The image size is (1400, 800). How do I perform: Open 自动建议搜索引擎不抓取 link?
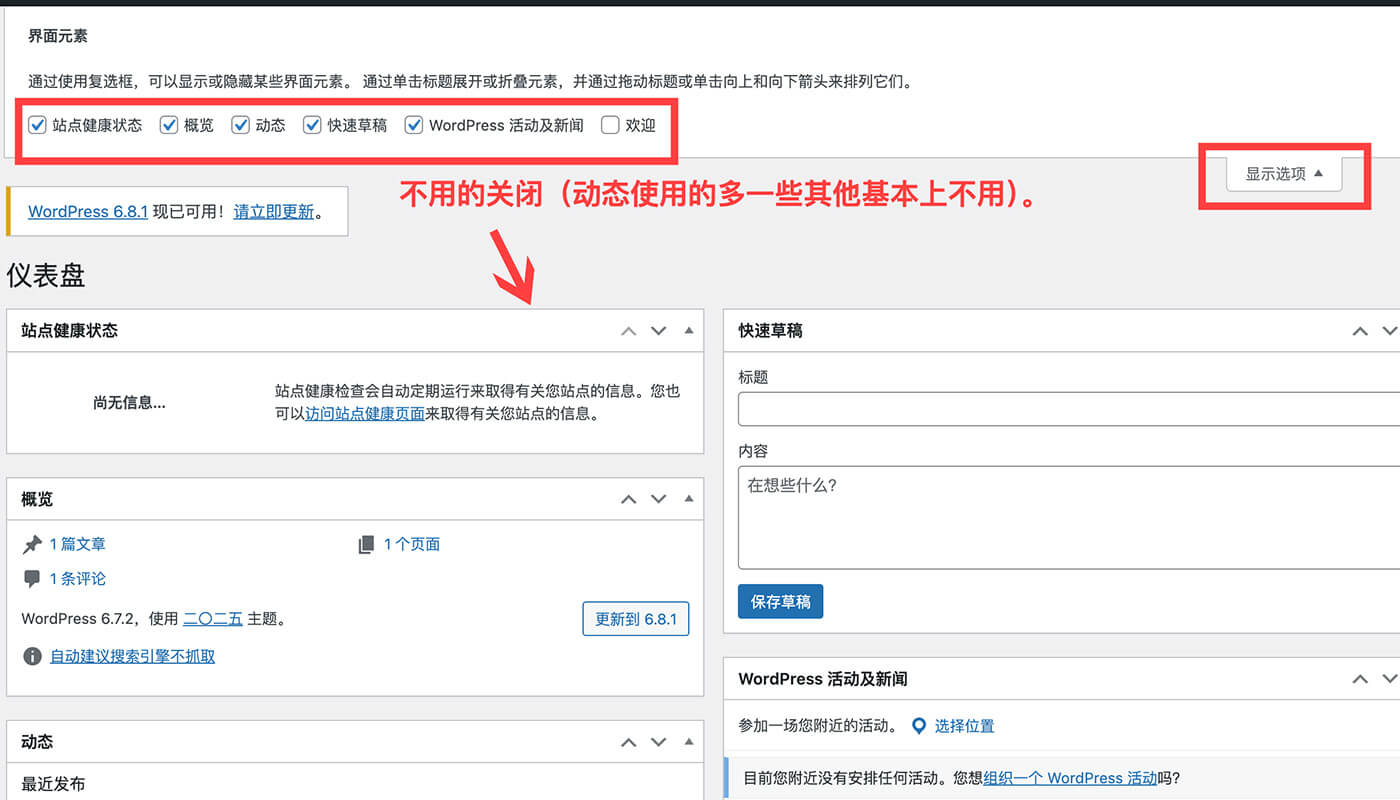132,656
